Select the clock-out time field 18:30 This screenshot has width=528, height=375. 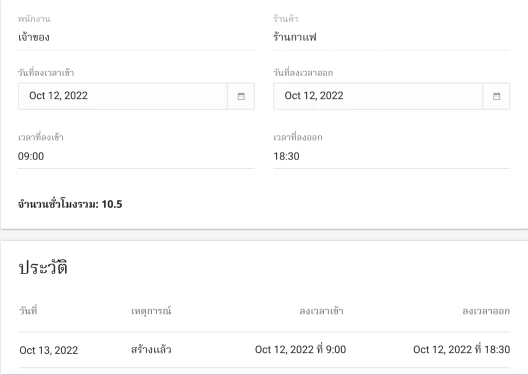392,157
